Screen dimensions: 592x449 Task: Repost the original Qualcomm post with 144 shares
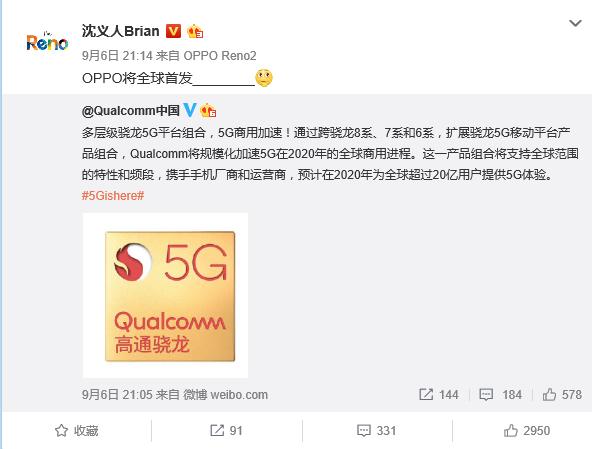439,395
